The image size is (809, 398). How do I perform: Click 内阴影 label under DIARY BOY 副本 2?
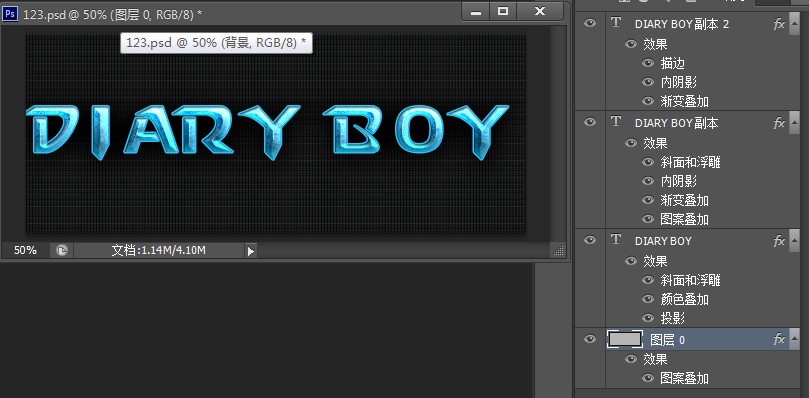tap(678, 83)
